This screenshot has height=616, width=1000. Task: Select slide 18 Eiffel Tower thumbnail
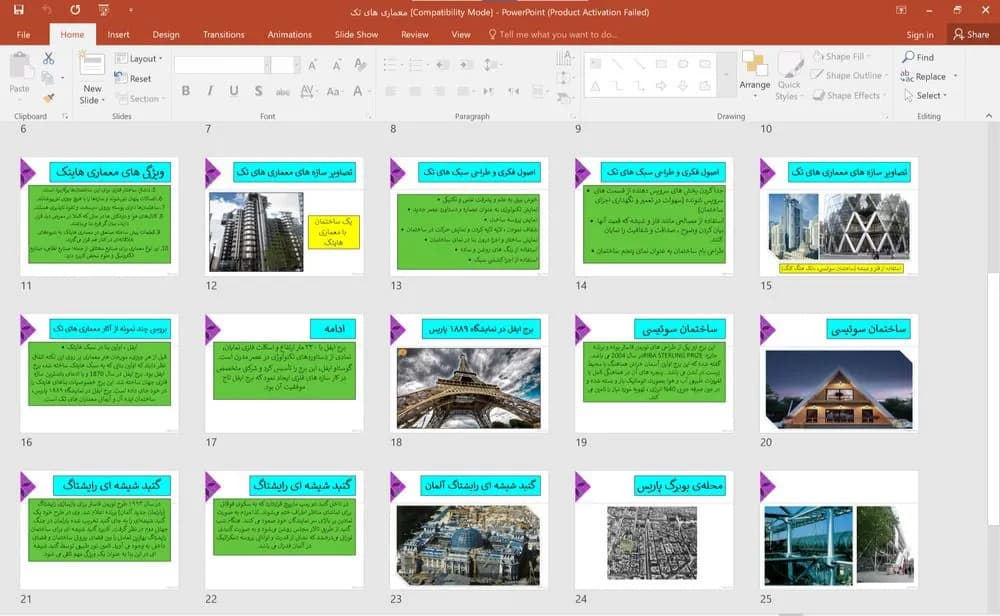point(469,373)
